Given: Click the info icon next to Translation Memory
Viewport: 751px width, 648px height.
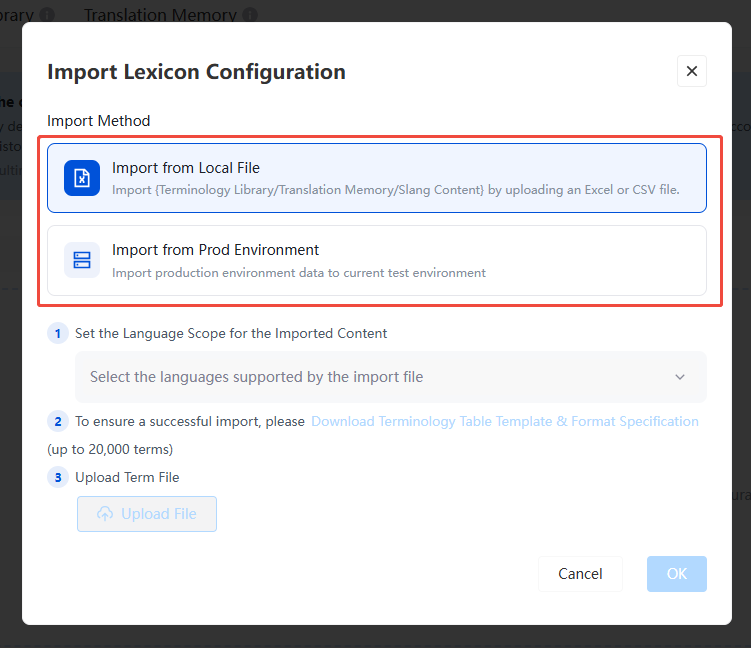Looking at the screenshot, I should coord(250,15).
